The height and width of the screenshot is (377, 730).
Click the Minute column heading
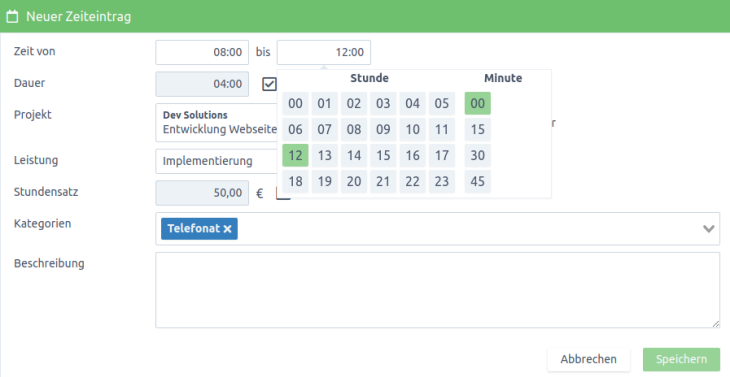click(503, 78)
